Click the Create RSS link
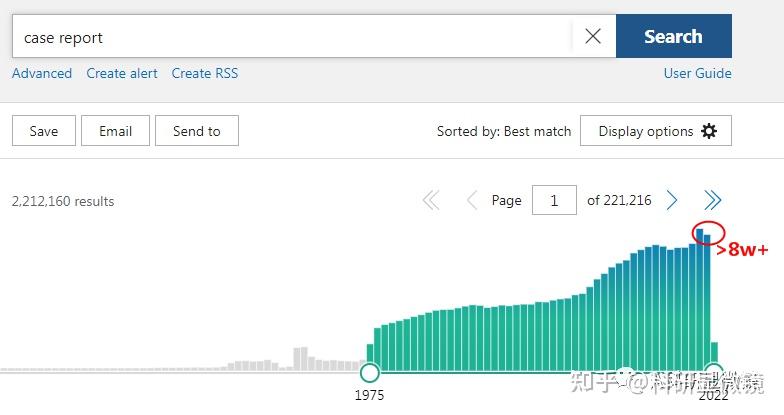 (204, 73)
